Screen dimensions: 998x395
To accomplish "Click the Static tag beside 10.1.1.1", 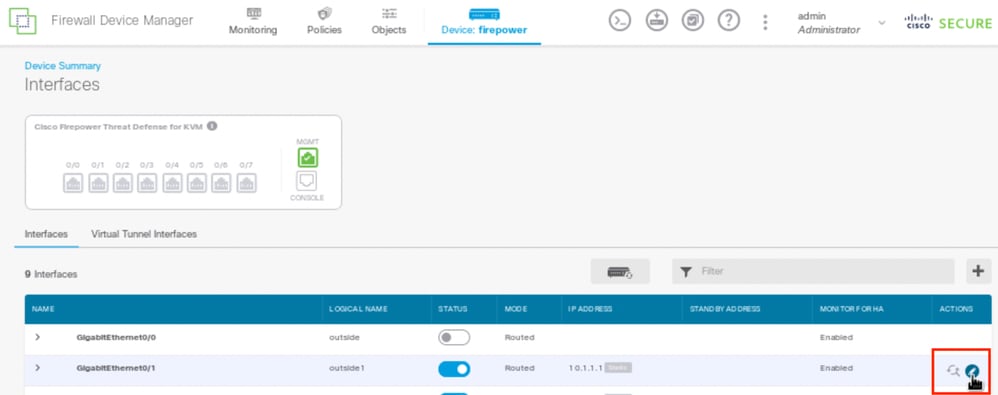I will 618,368.
